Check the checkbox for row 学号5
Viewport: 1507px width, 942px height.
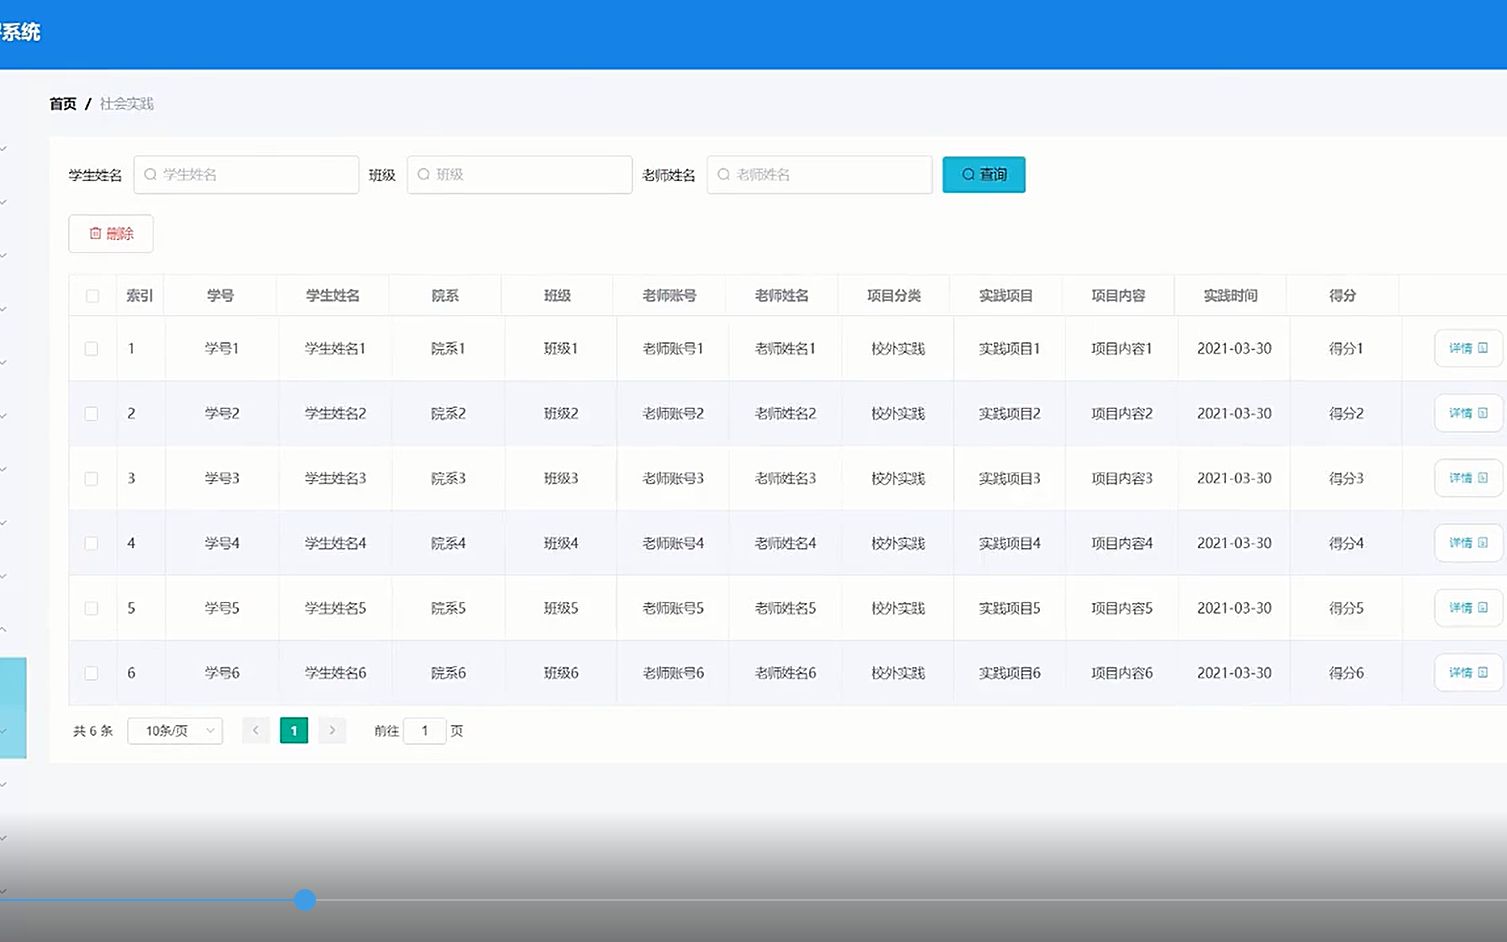click(91, 609)
